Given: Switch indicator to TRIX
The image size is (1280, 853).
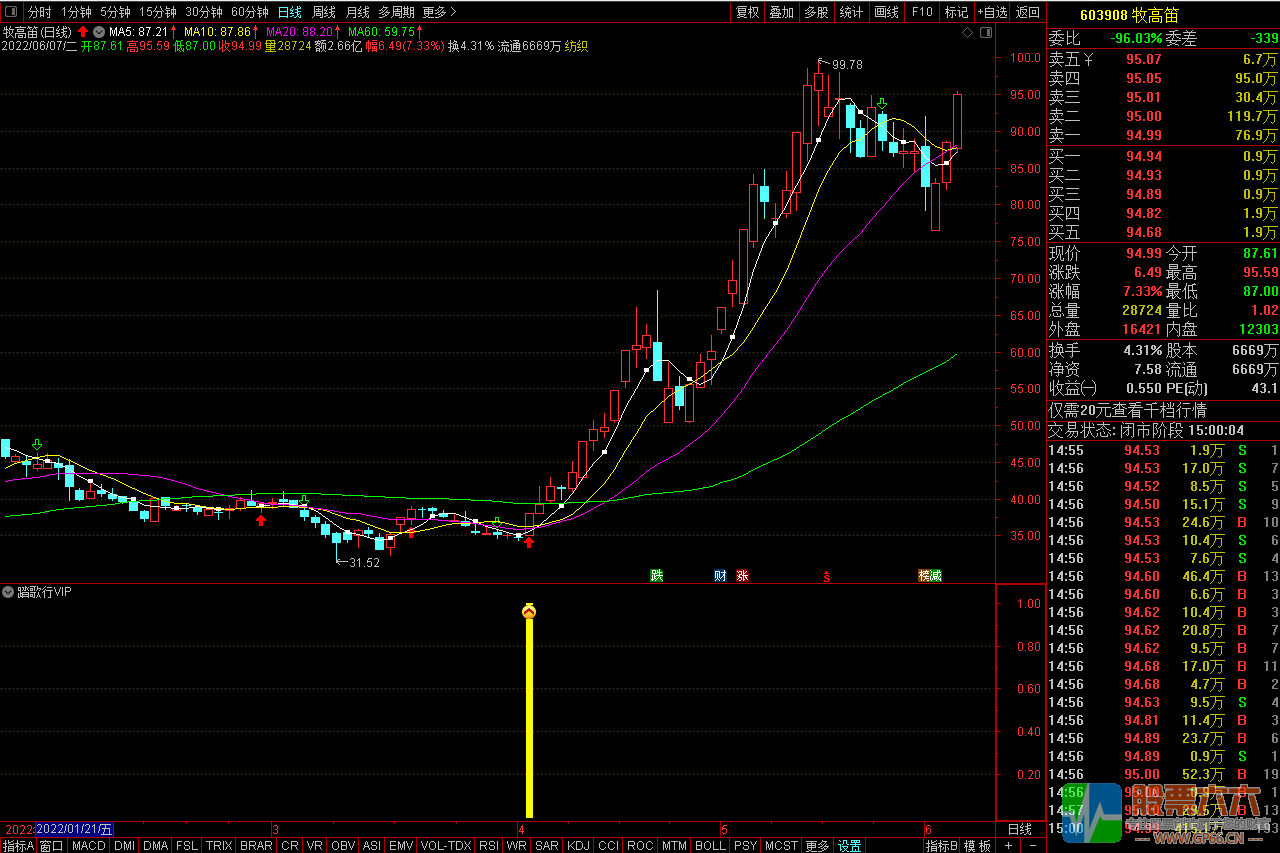Looking at the screenshot, I should 219,846.
